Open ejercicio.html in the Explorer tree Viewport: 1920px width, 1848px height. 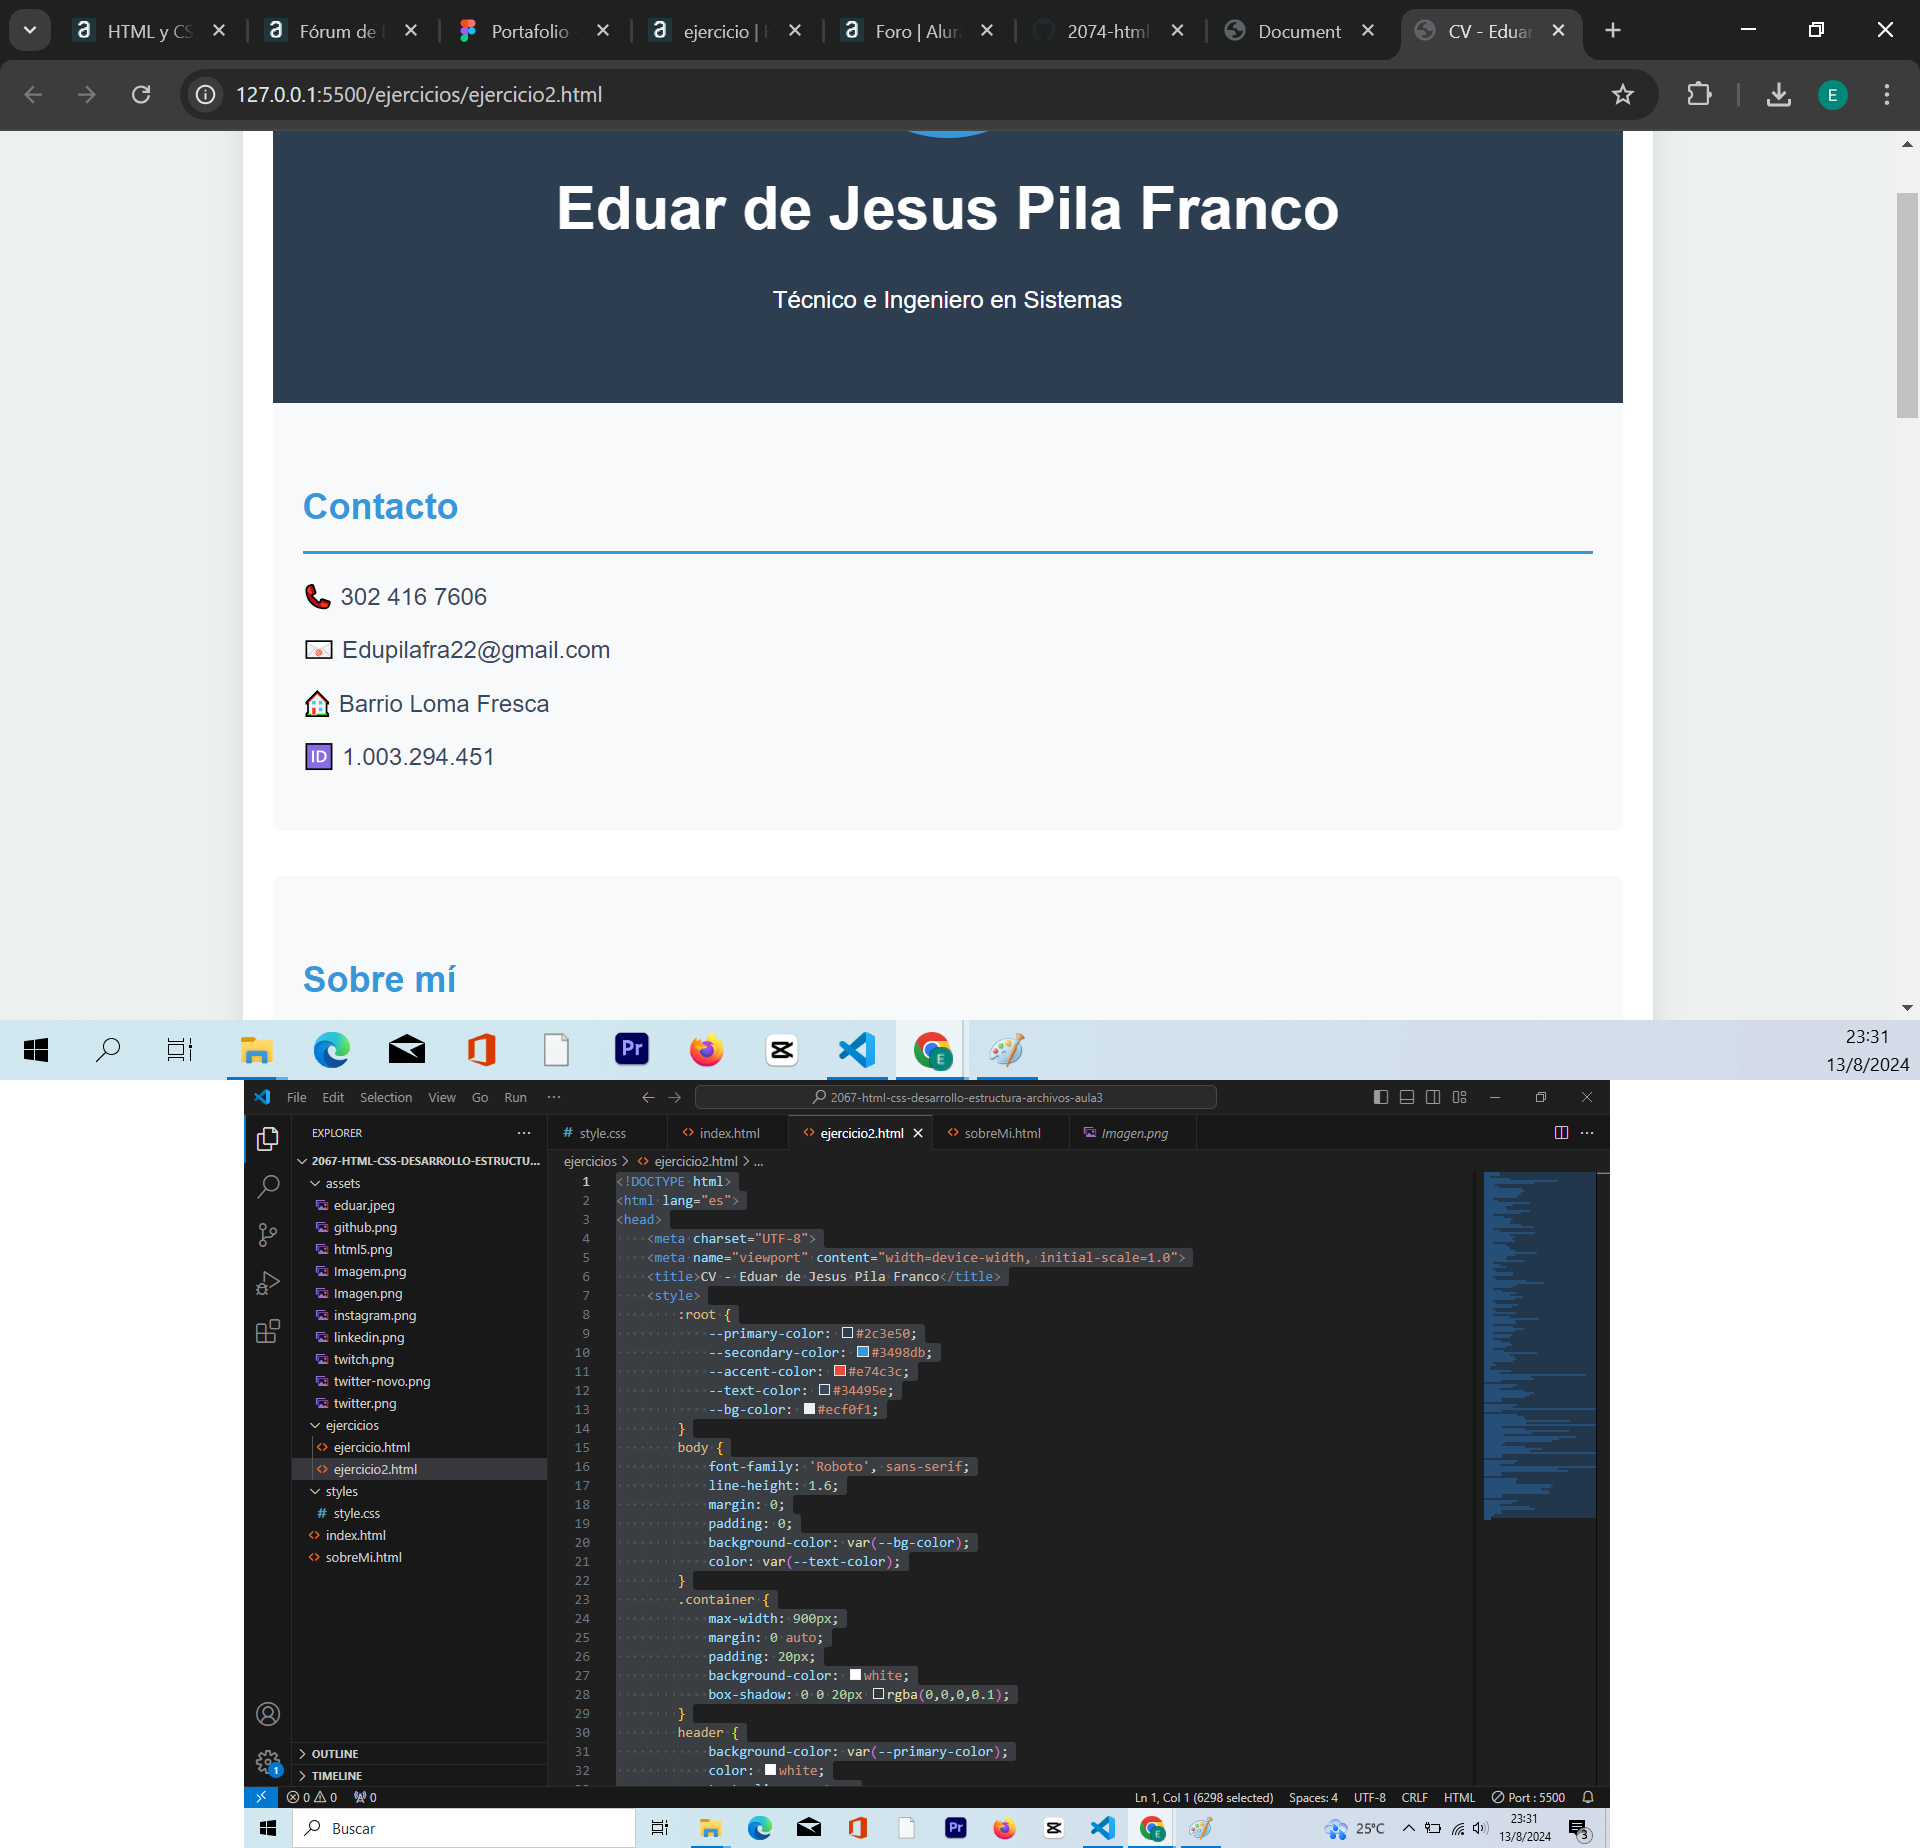tap(372, 1447)
